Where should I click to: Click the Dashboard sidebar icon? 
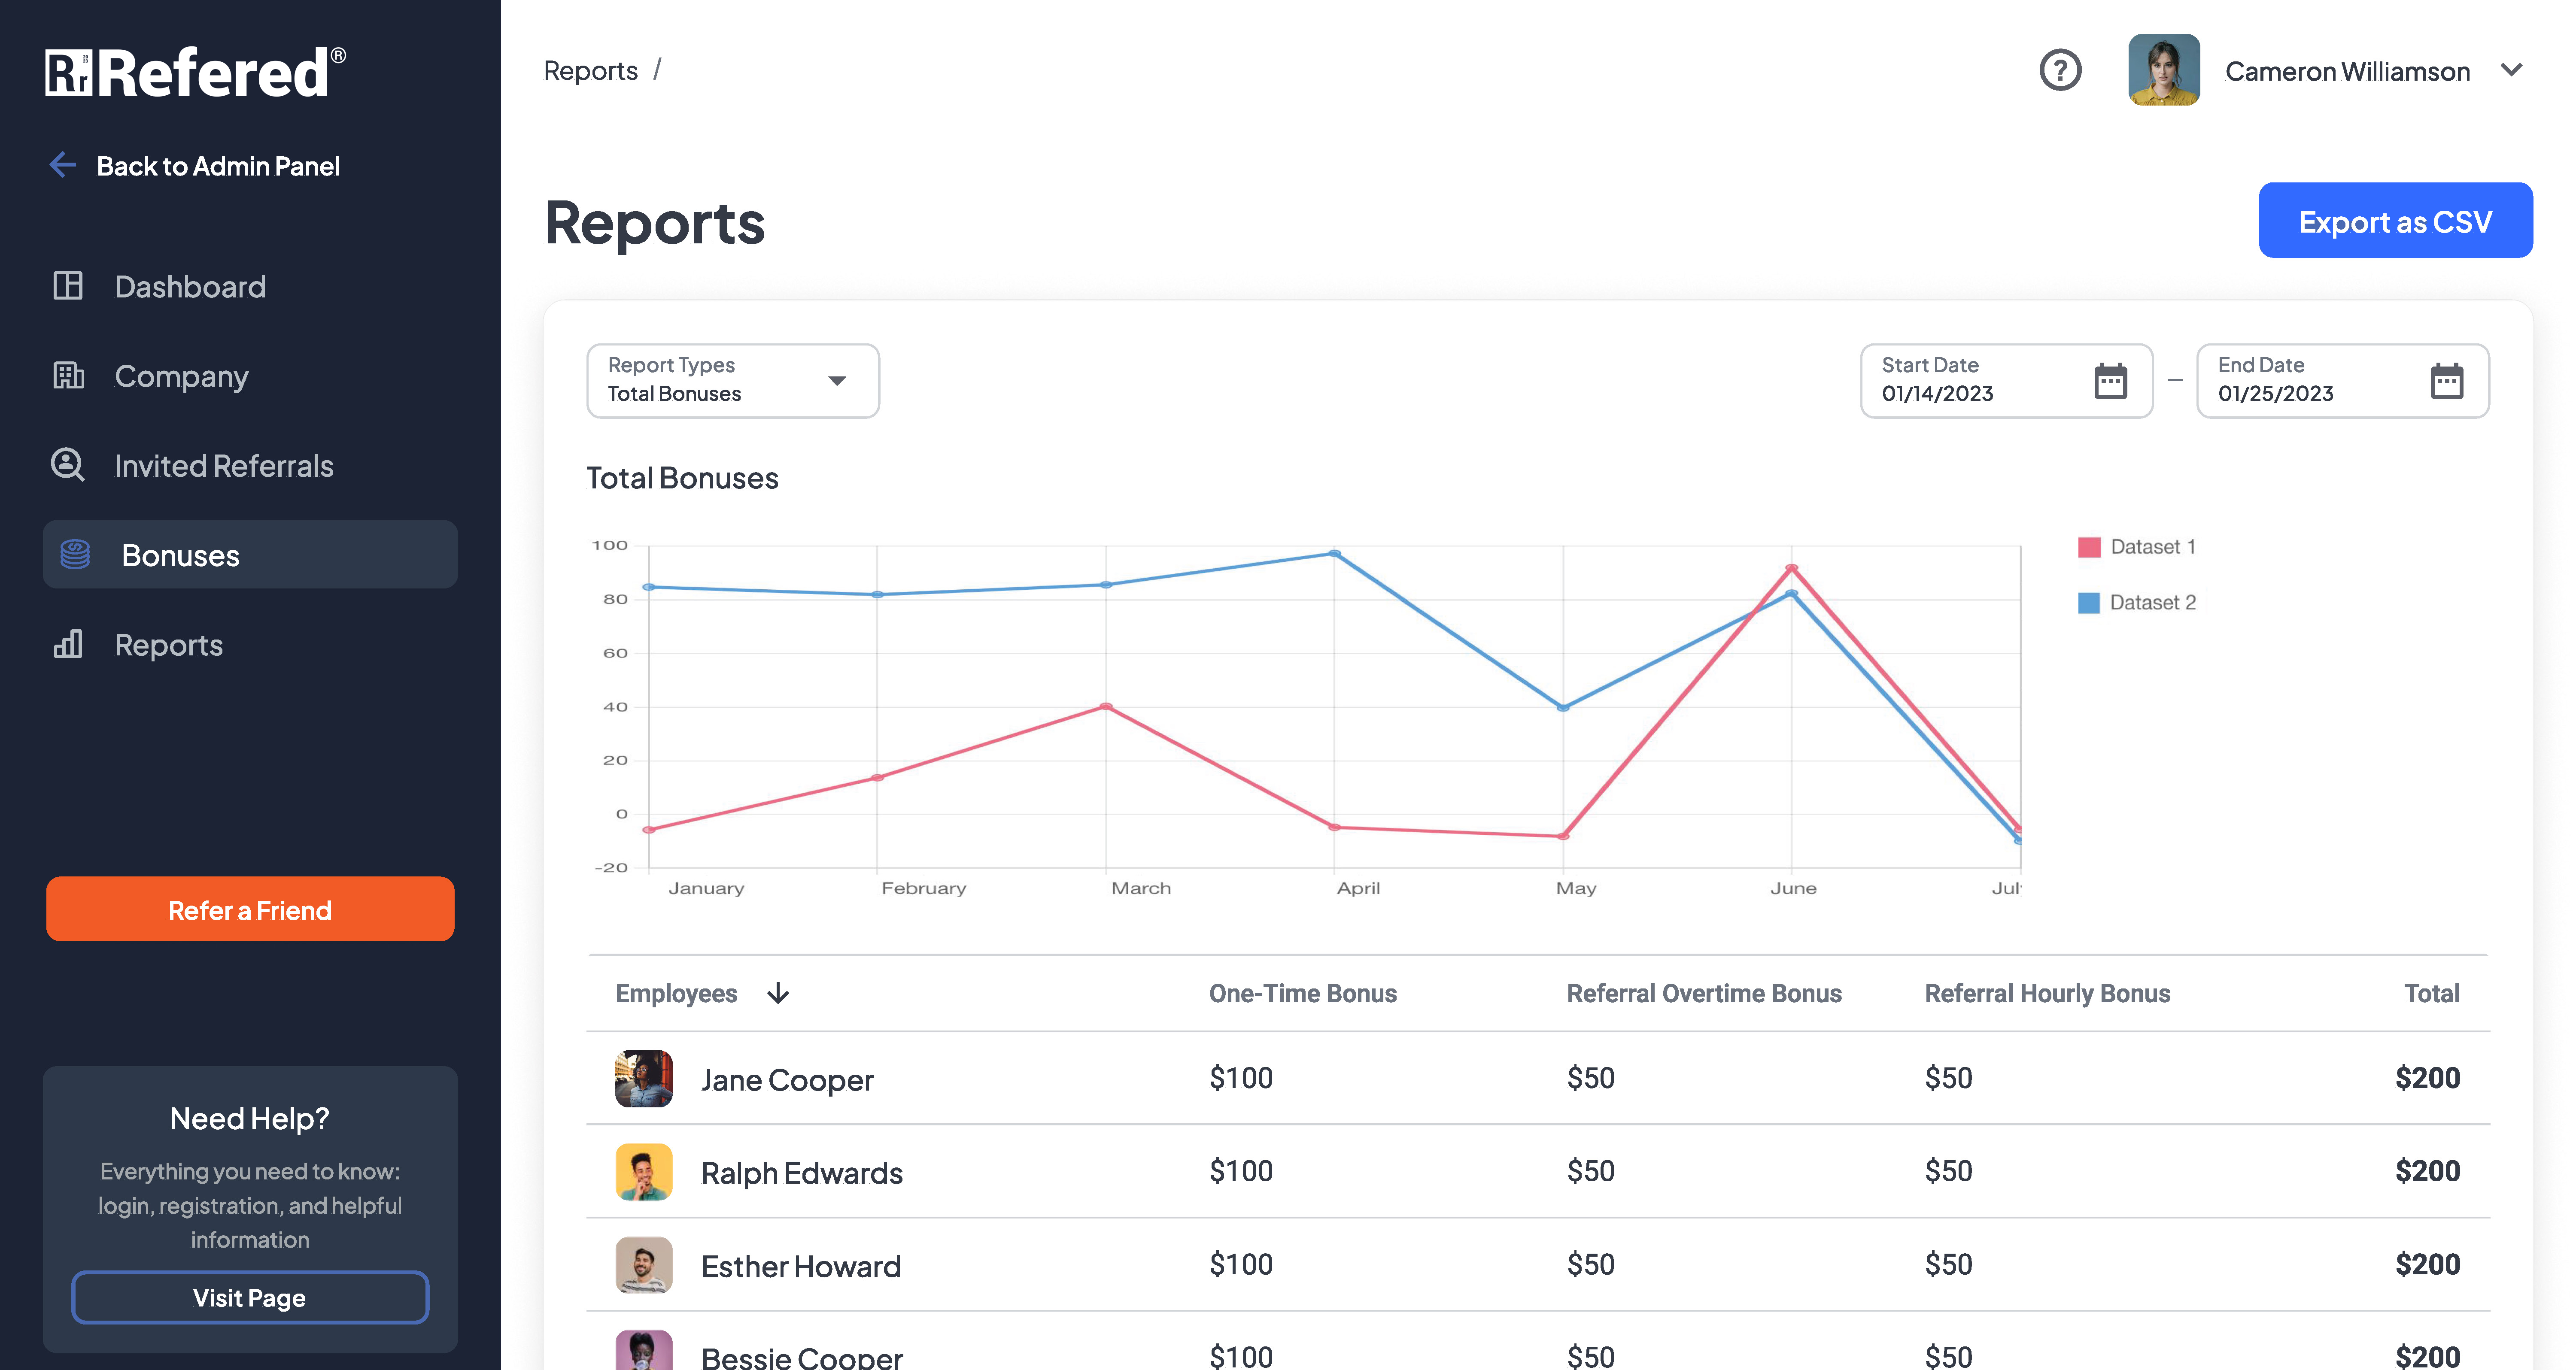68,286
